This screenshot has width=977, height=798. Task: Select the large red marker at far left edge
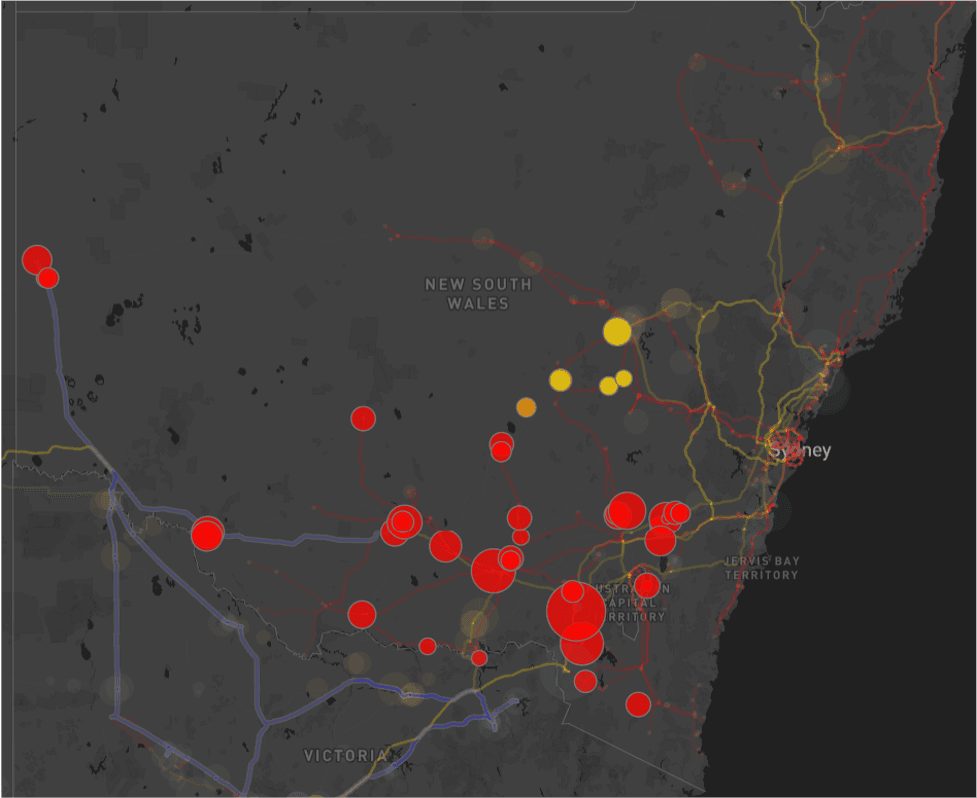point(37,260)
